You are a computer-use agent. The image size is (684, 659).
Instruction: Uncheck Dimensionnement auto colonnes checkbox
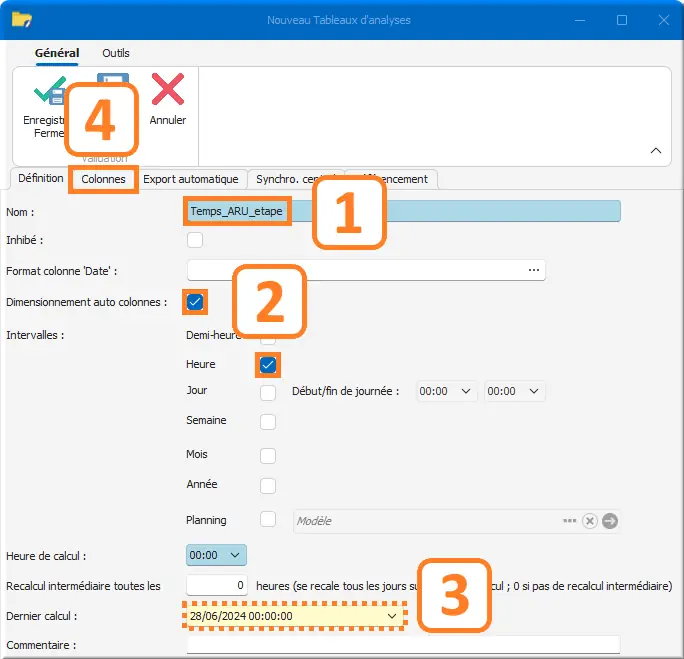pos(195,302)
